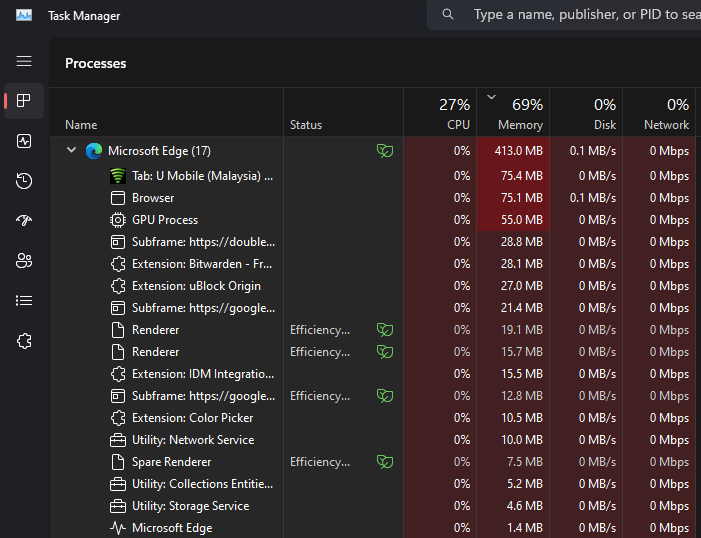Open the hamburger navigation menu
This screenshot has width=701, height=538.
(x=24, y=61)
